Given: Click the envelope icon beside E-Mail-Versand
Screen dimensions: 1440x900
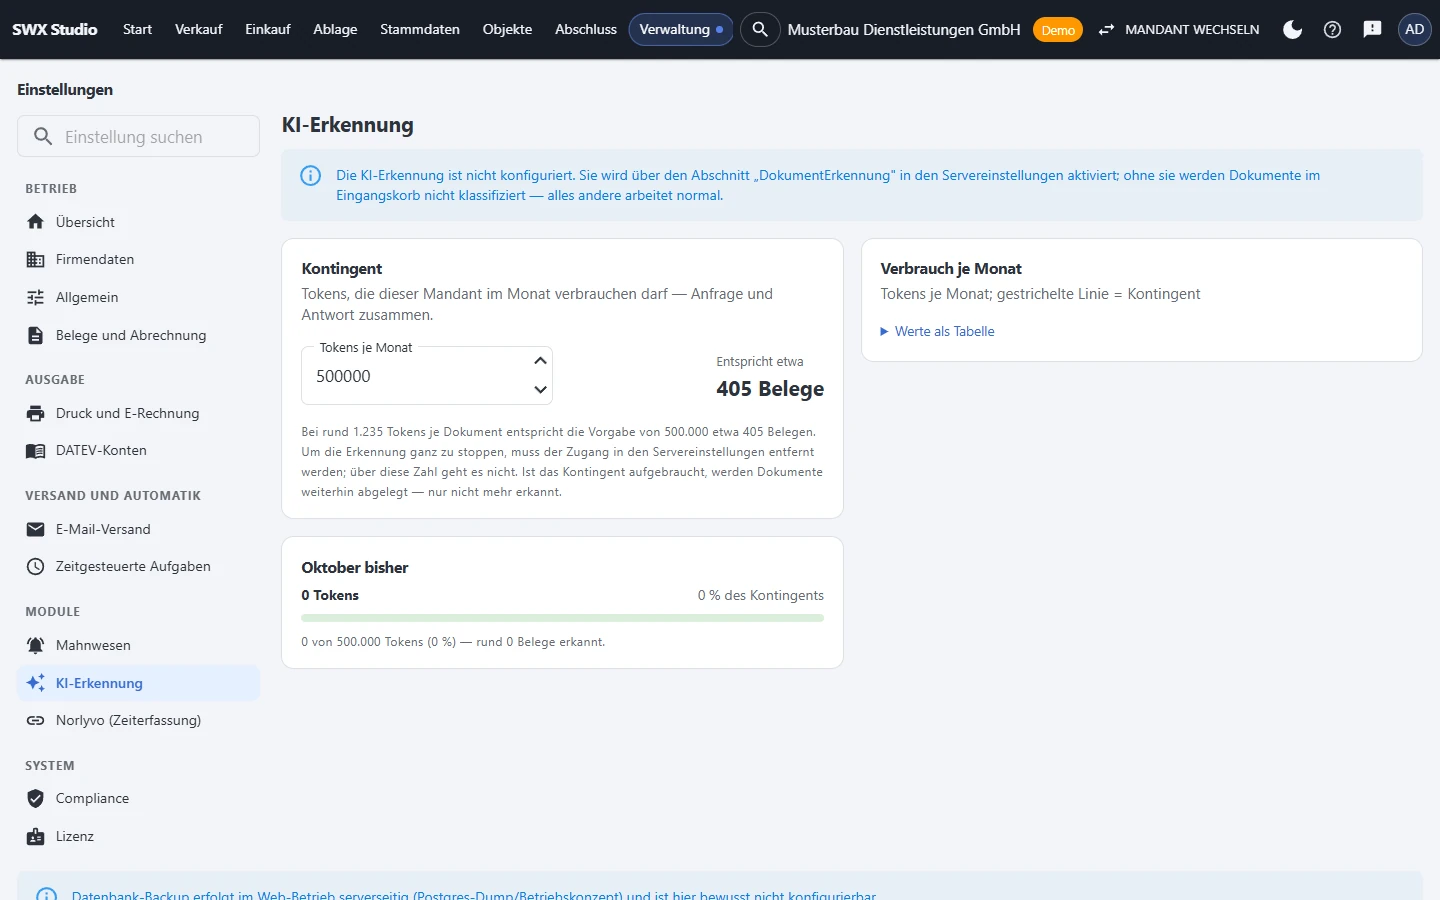Looking at the screenshot, I should 36,529.
